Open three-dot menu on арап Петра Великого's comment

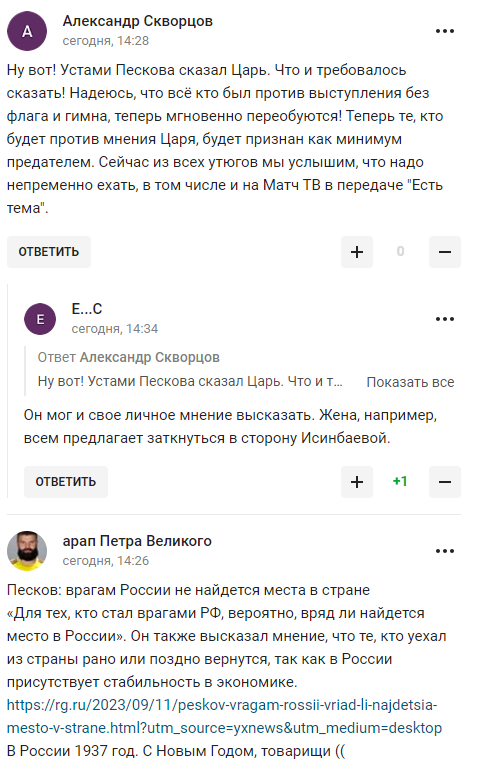tap(444, 551)
